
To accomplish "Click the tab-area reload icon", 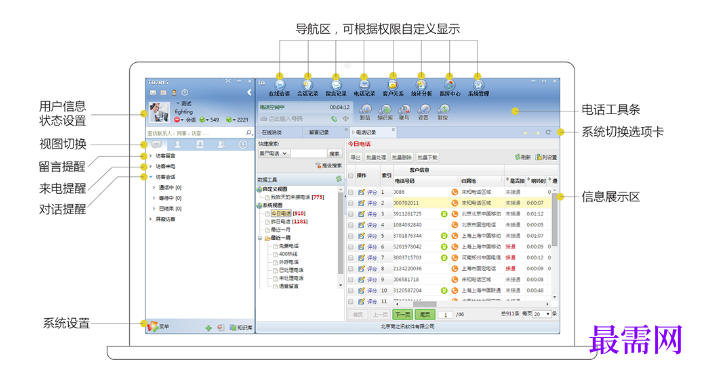I will [548, 132].
